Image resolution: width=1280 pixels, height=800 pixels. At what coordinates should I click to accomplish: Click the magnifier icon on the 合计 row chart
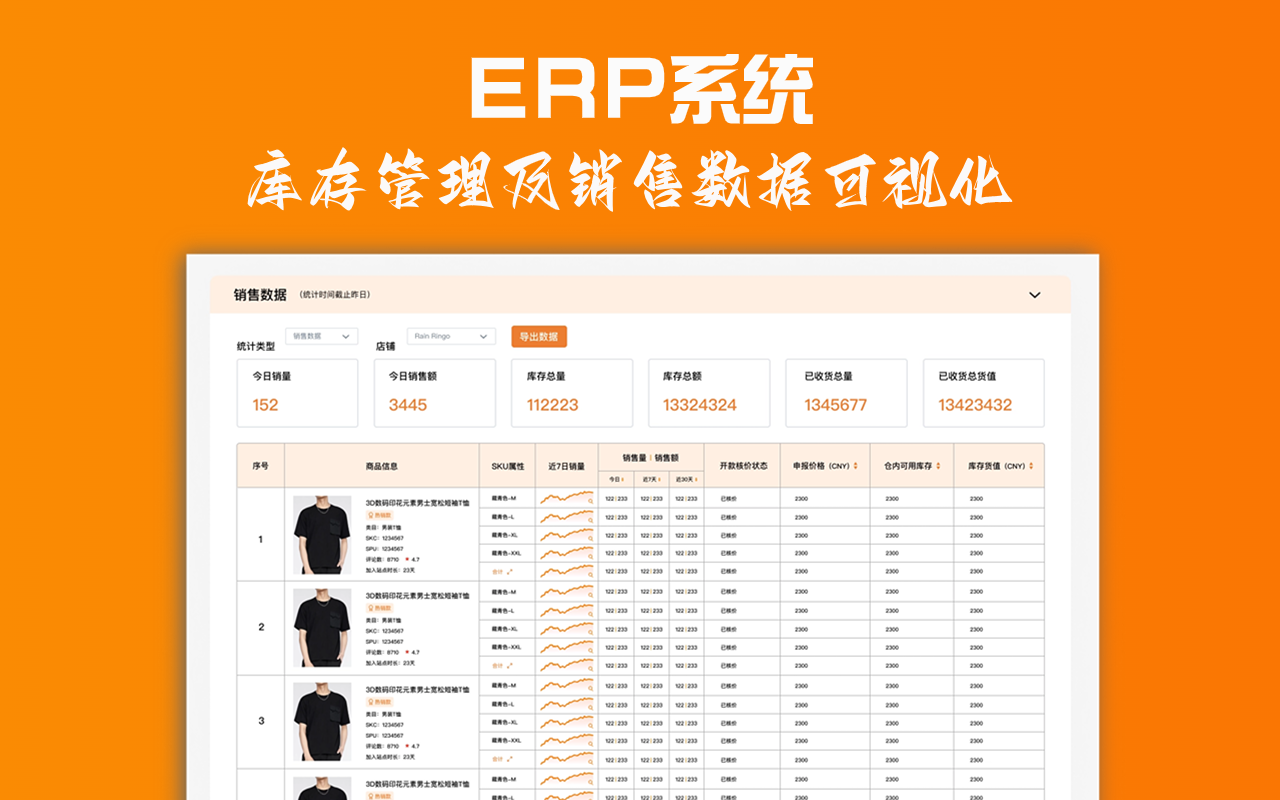click(x=591, y=573)
